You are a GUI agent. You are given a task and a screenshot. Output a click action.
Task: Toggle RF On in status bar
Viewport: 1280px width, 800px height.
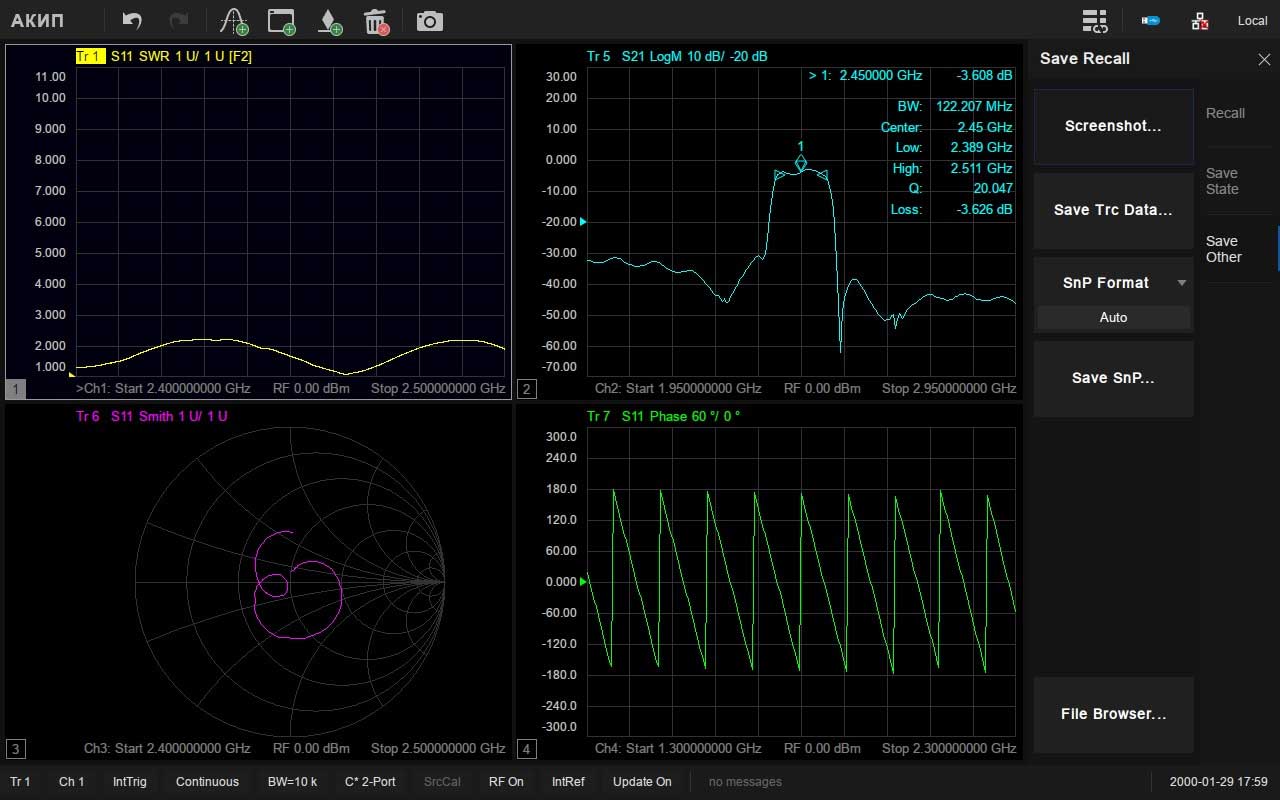click(506, 782)
